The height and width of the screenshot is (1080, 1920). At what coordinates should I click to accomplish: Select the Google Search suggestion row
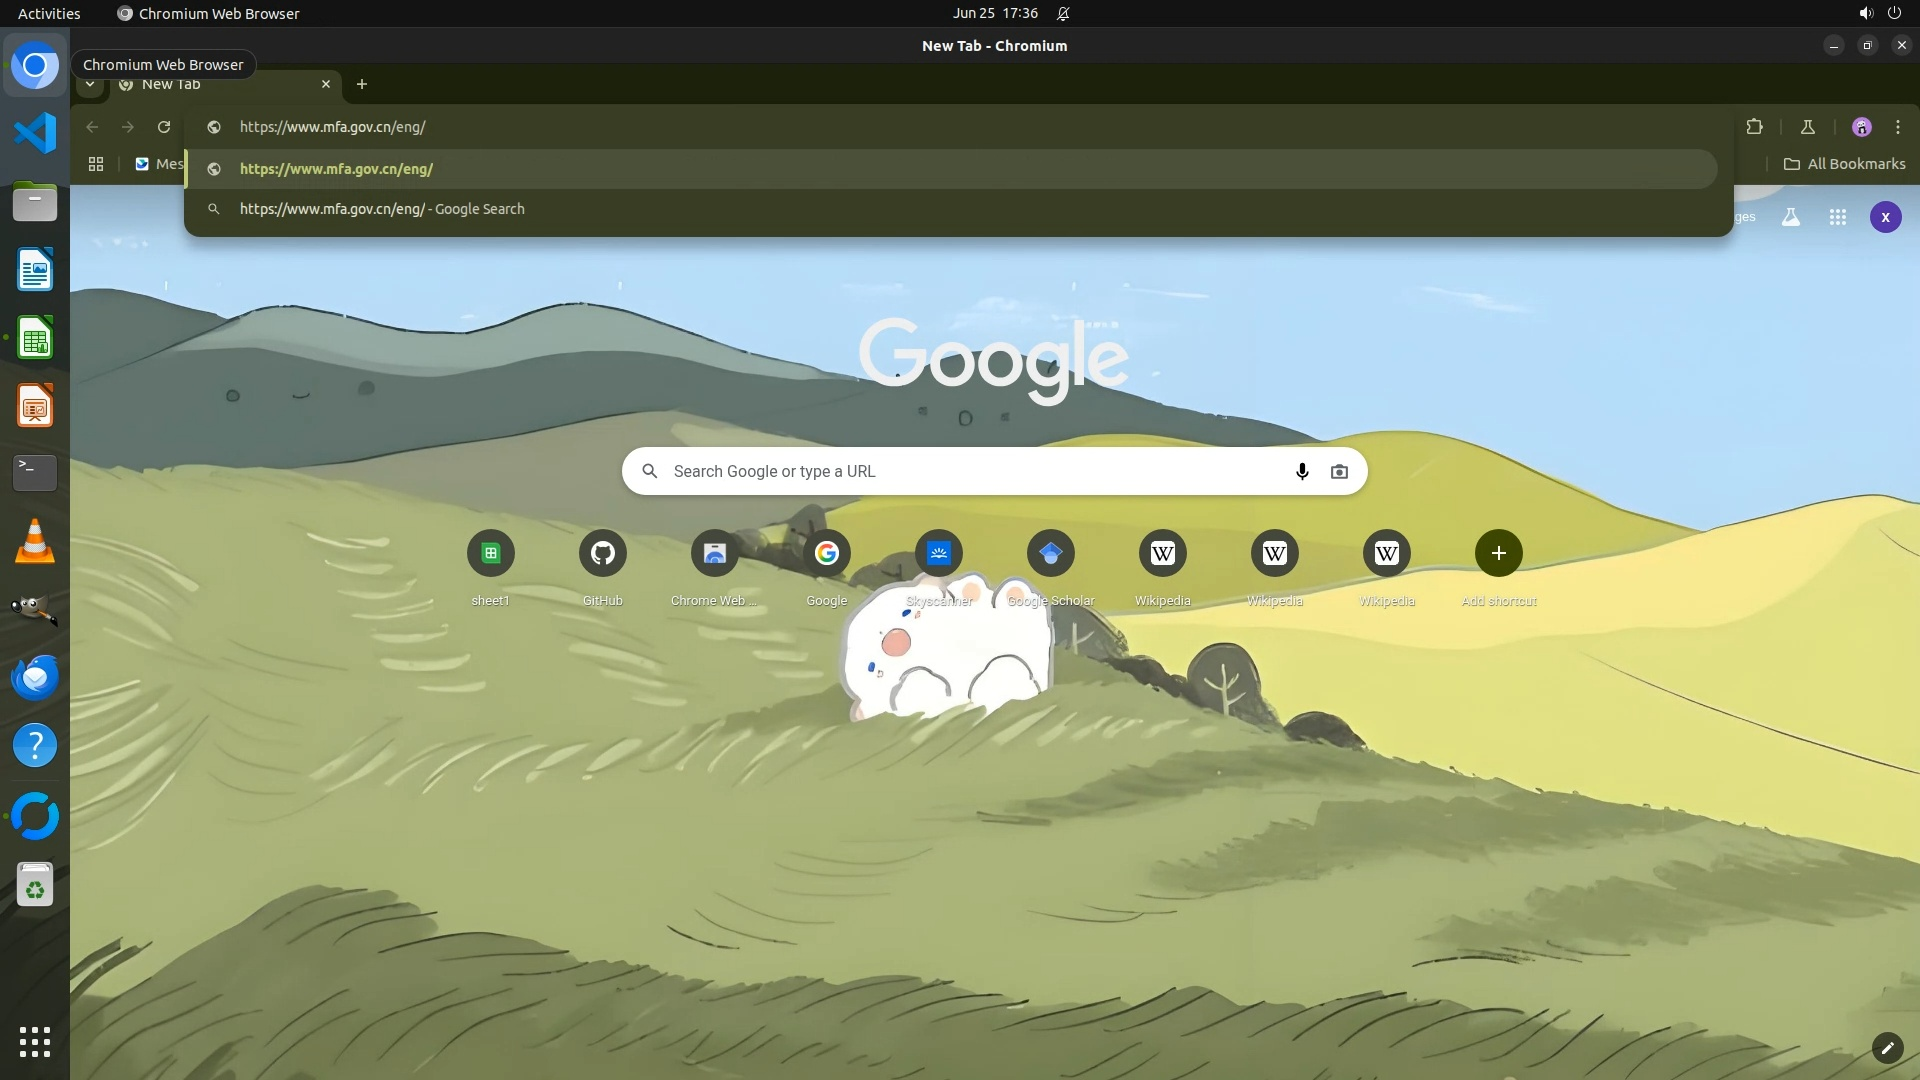click(381, 209)
